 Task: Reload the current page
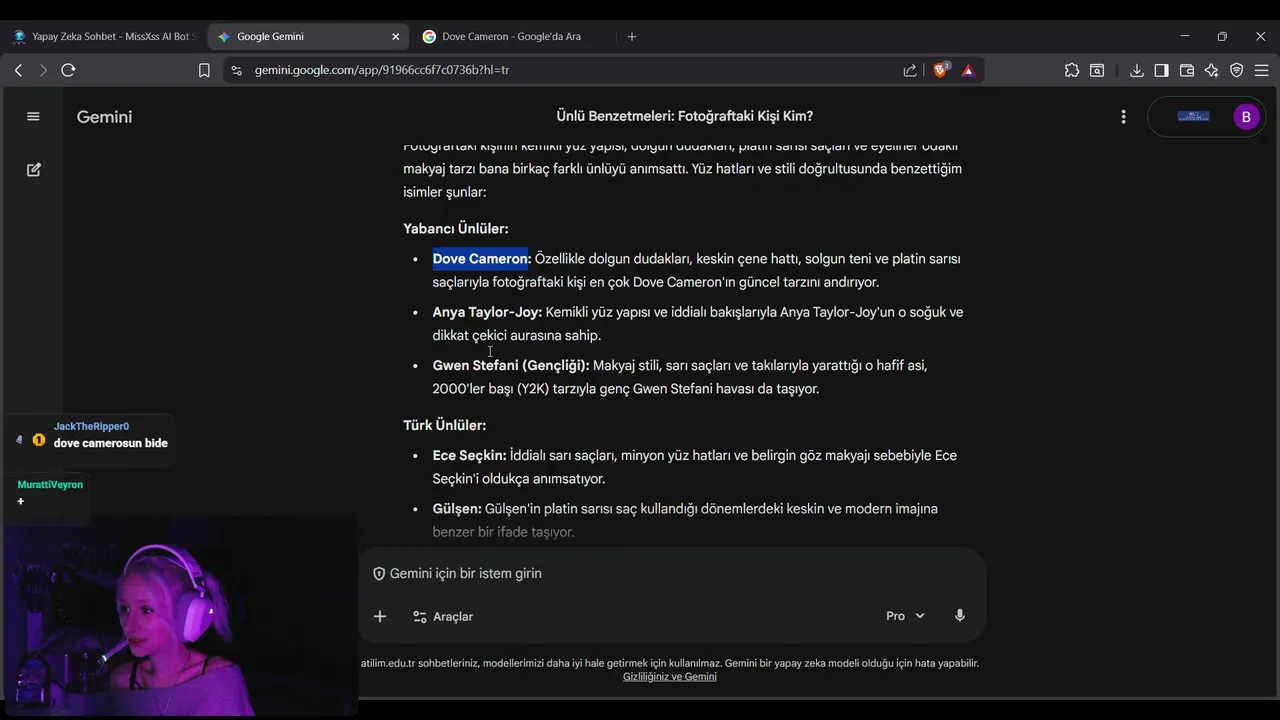[68, 70]
